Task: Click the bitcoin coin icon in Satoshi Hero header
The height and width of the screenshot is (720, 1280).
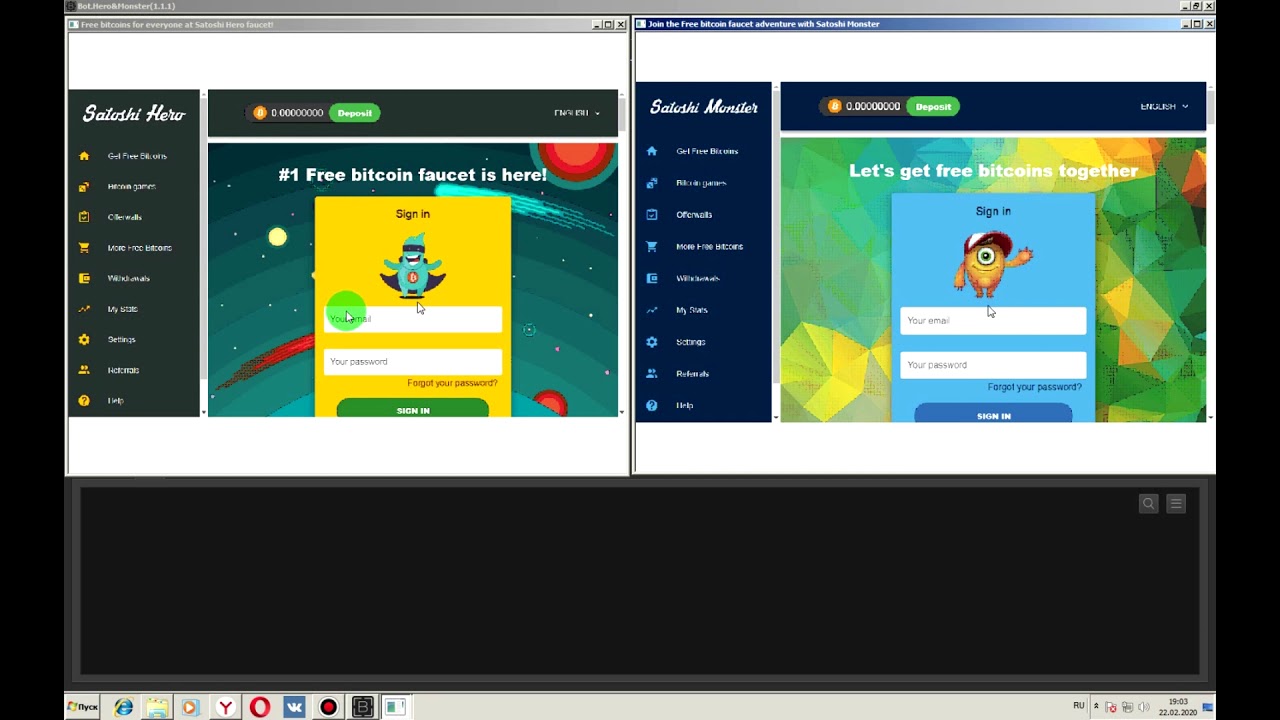Action: (x=260, y=113)
